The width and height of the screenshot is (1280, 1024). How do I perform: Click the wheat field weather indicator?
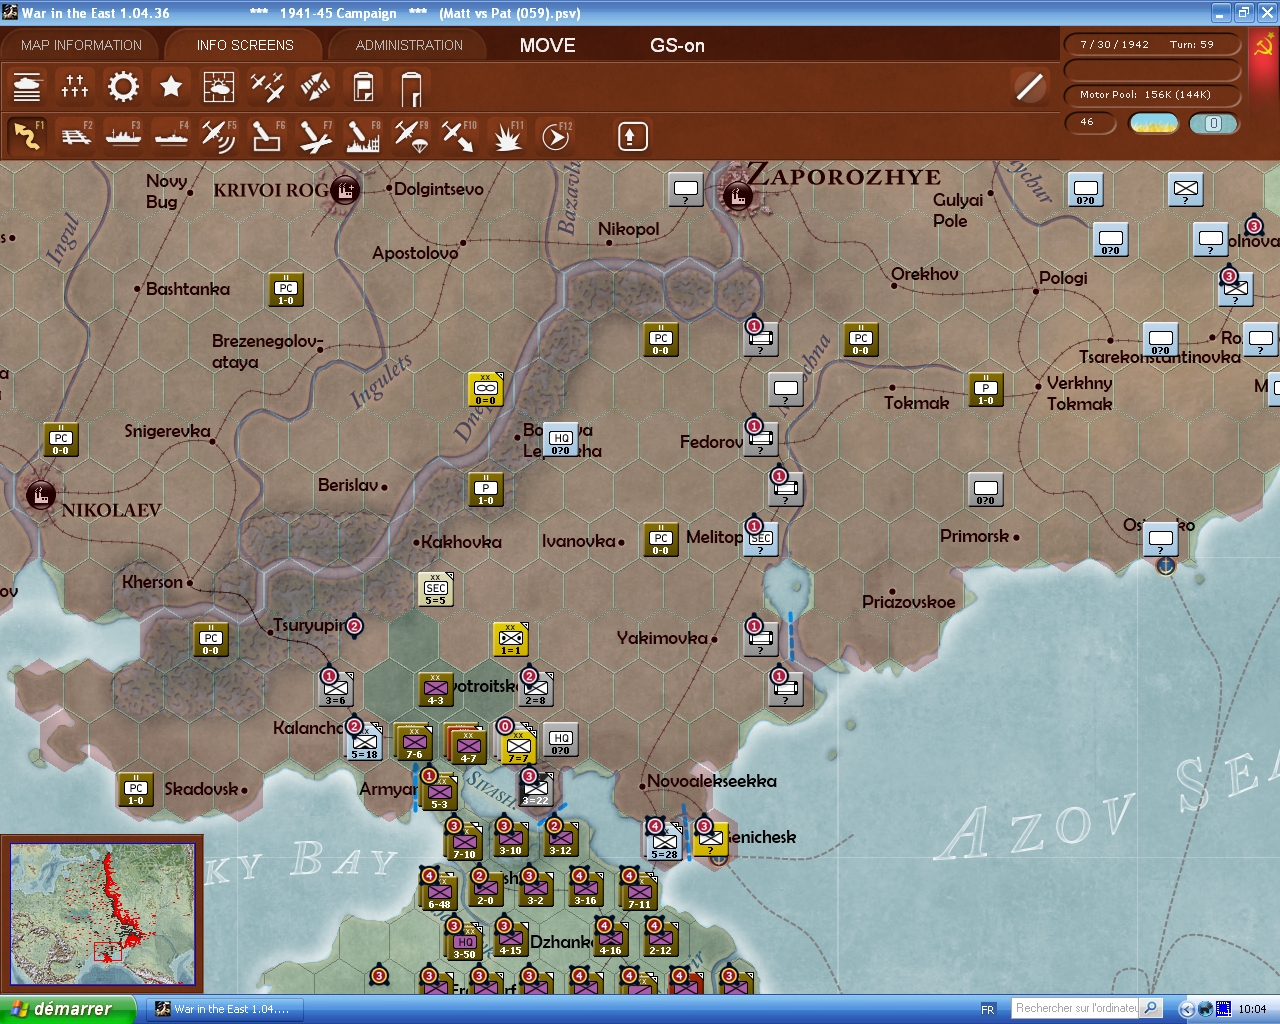(x=1154, y=123)
